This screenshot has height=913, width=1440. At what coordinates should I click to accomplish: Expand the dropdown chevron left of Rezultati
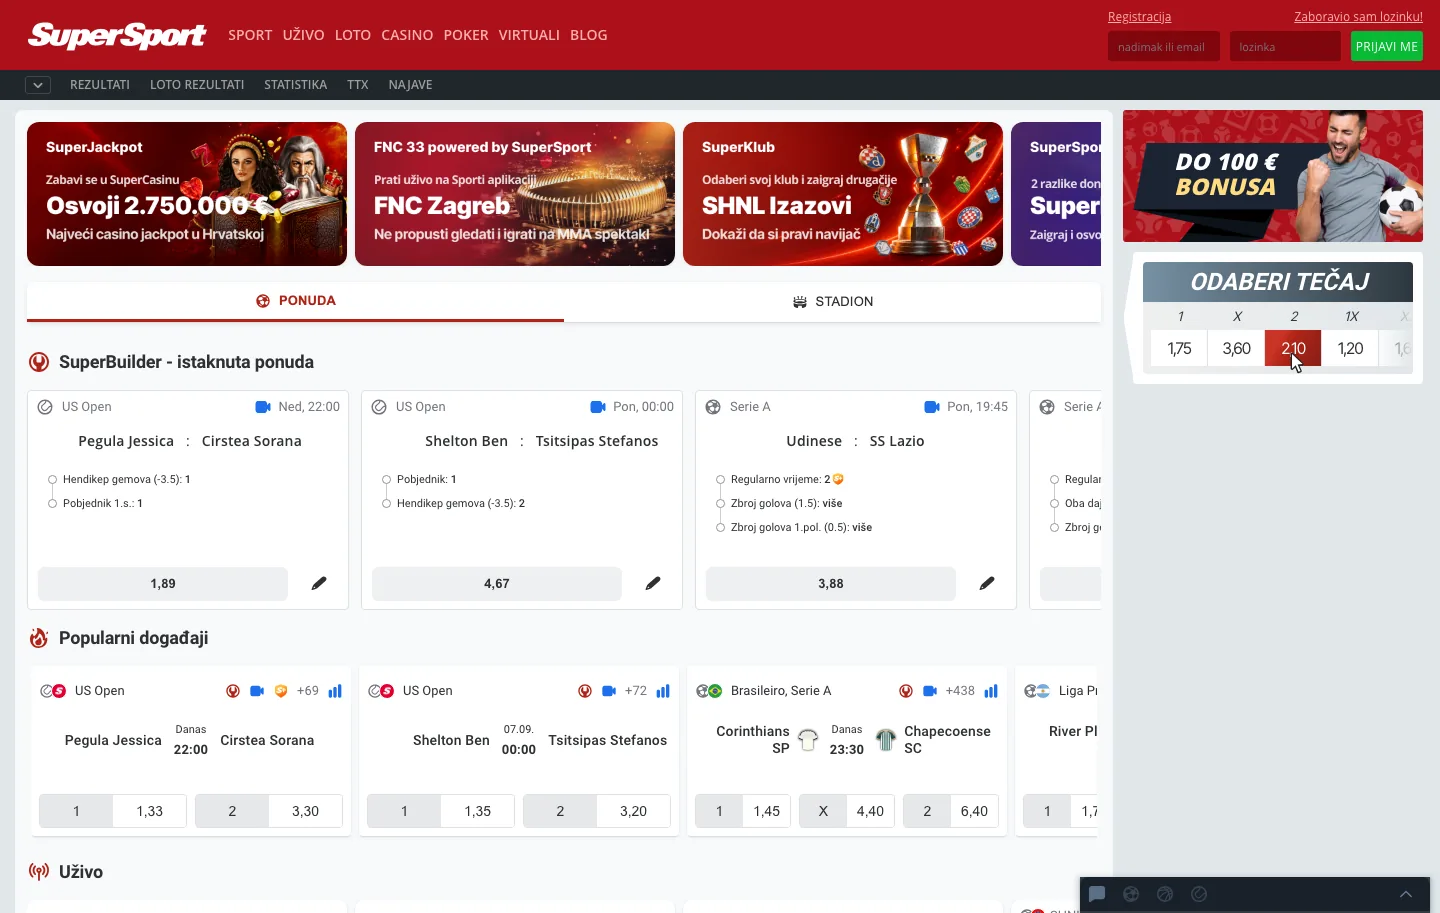(38, 85)
